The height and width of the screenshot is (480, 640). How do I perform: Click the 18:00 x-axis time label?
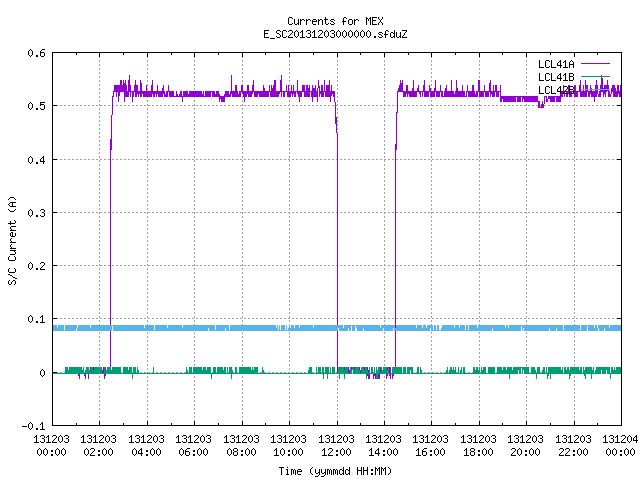(478, 452)
